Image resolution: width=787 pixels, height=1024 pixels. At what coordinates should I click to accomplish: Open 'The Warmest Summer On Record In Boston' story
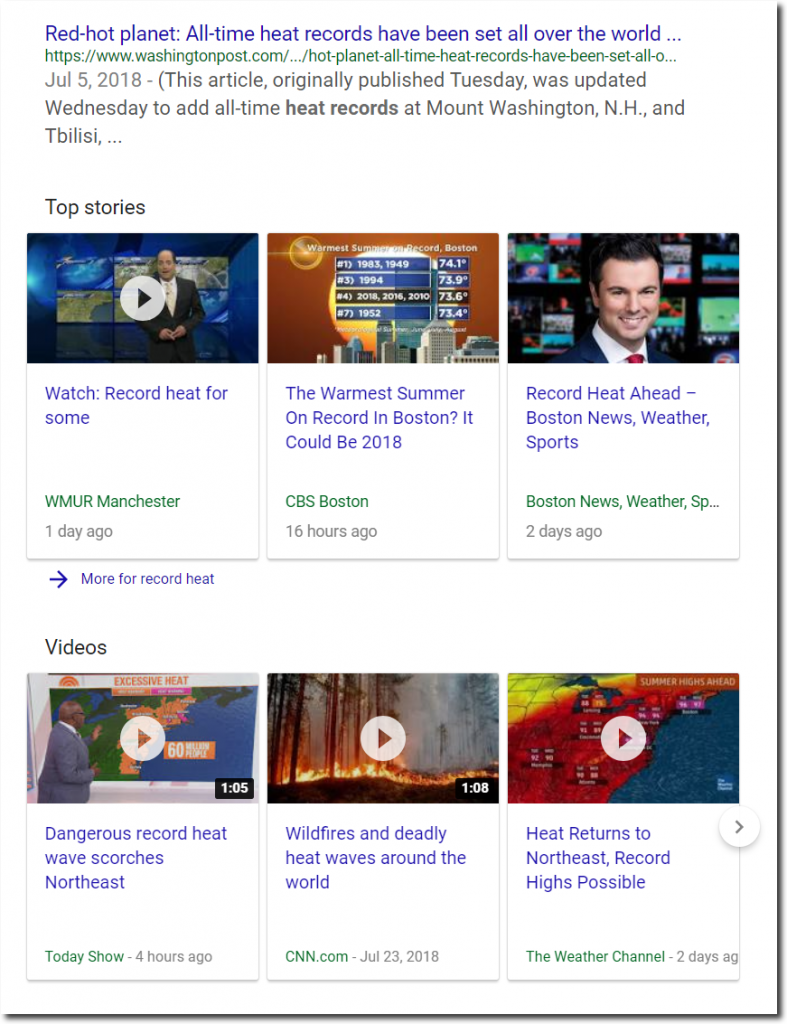pyautogui.click(x=379, y=417)
